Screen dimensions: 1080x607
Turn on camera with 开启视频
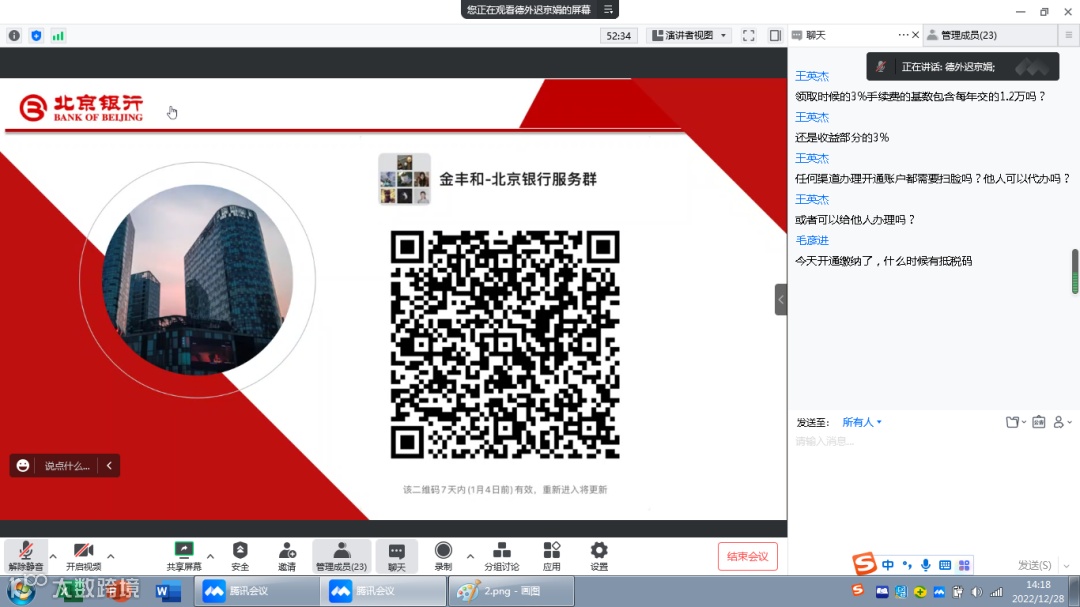click(83, 556)
